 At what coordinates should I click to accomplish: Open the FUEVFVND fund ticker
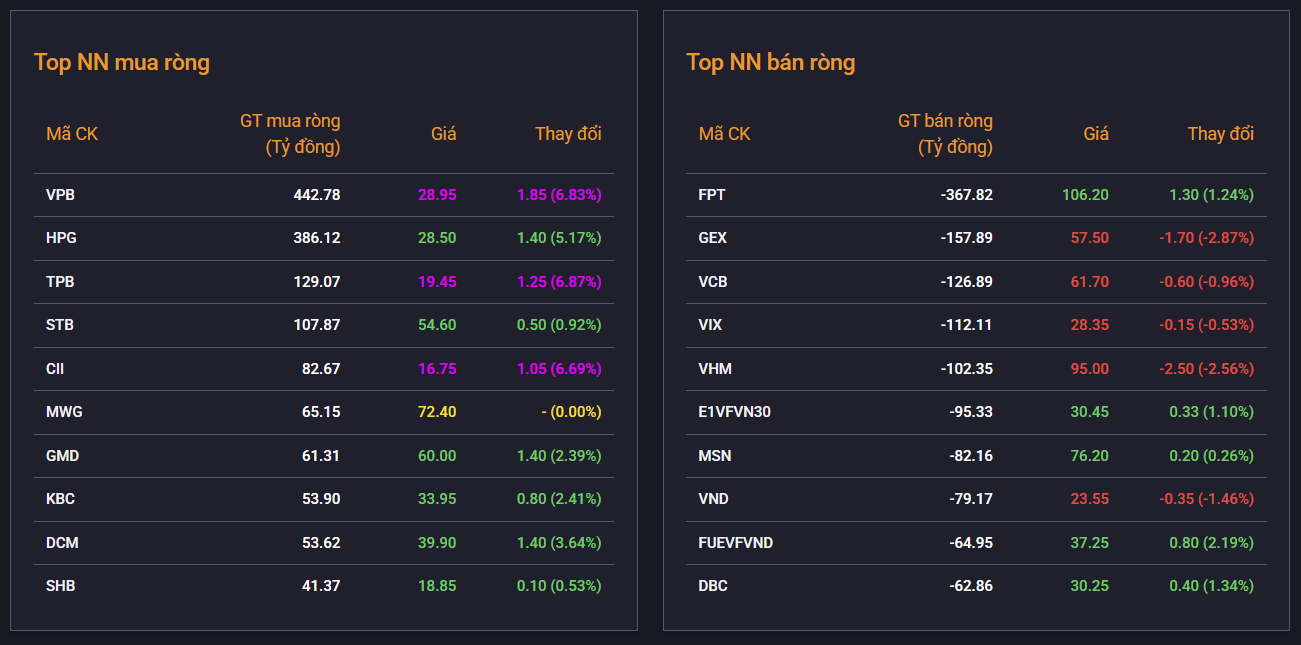click(x=736, y=543)
